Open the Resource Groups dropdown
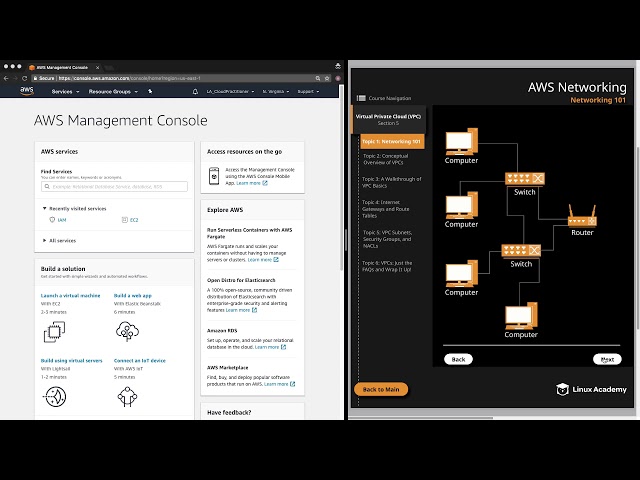The image size is (640, 480). pos(113,91)
